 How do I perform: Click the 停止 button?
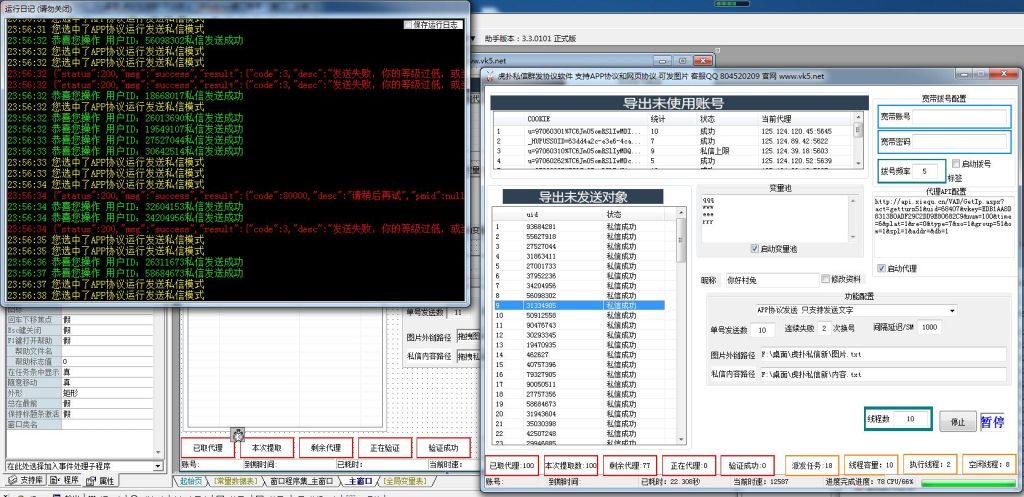pos(958,422)
